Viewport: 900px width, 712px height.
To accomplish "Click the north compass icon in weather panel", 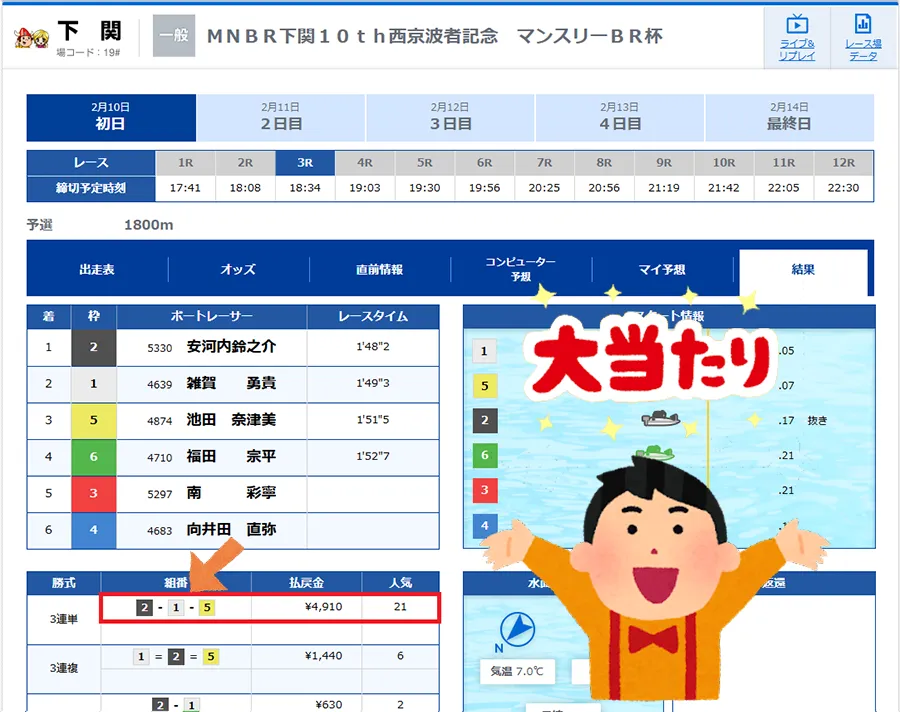I will pyautogui.click(x=516, y=628).
